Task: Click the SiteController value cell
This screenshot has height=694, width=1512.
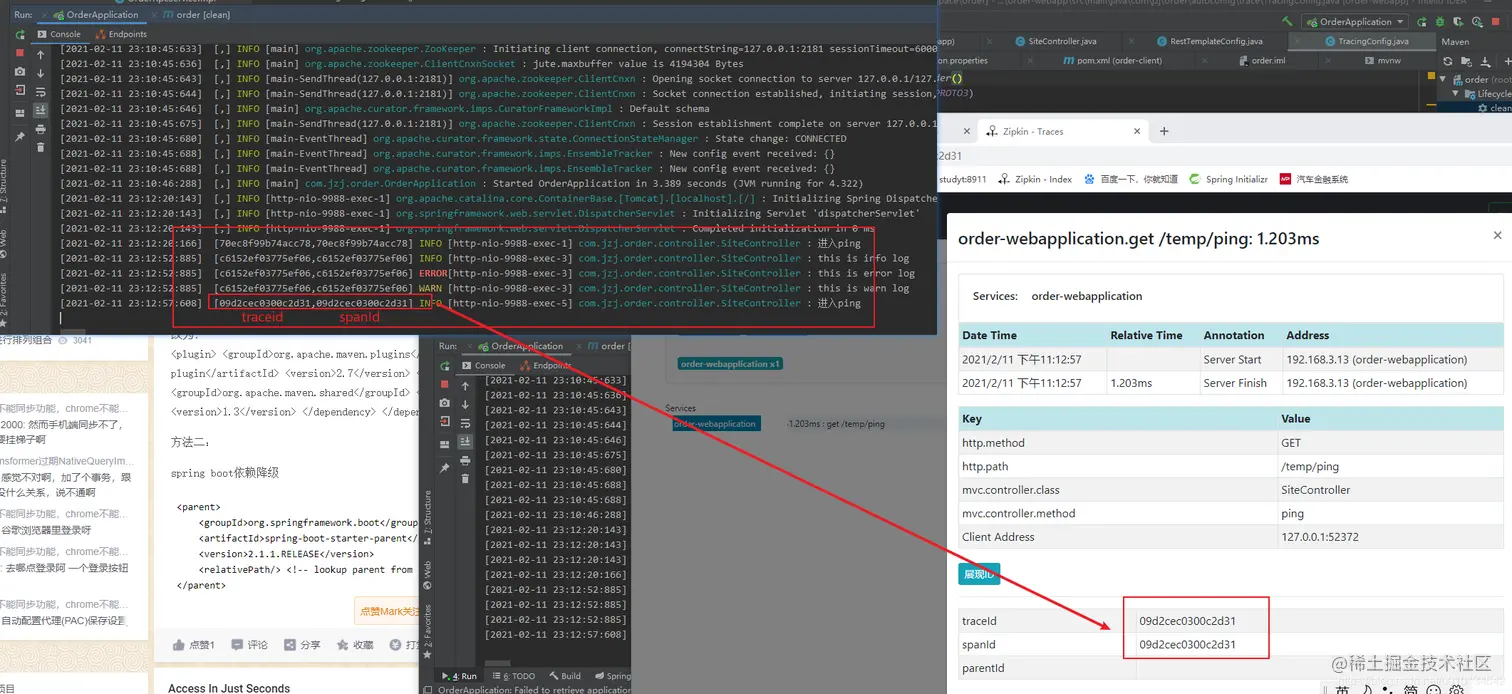Action: click(1390, 490)
